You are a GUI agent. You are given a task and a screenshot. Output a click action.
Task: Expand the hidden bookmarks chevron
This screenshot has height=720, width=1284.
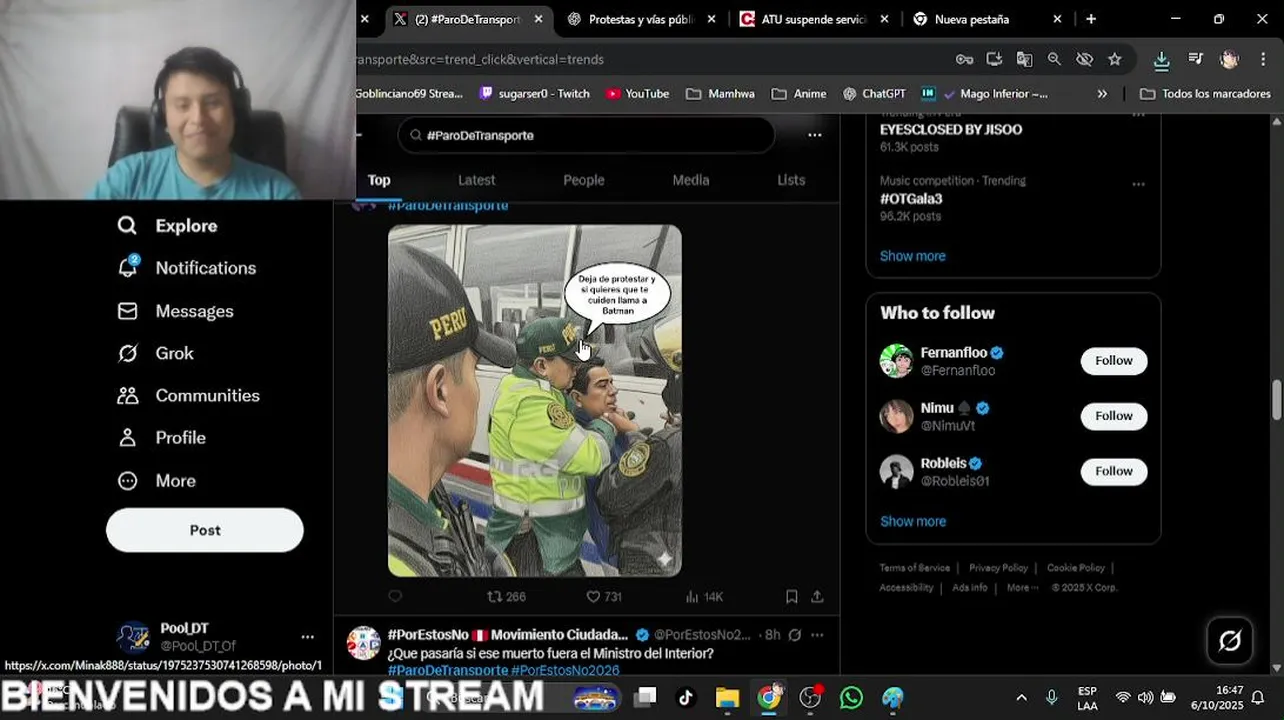pyautogui.click(x=1102, y=93)
